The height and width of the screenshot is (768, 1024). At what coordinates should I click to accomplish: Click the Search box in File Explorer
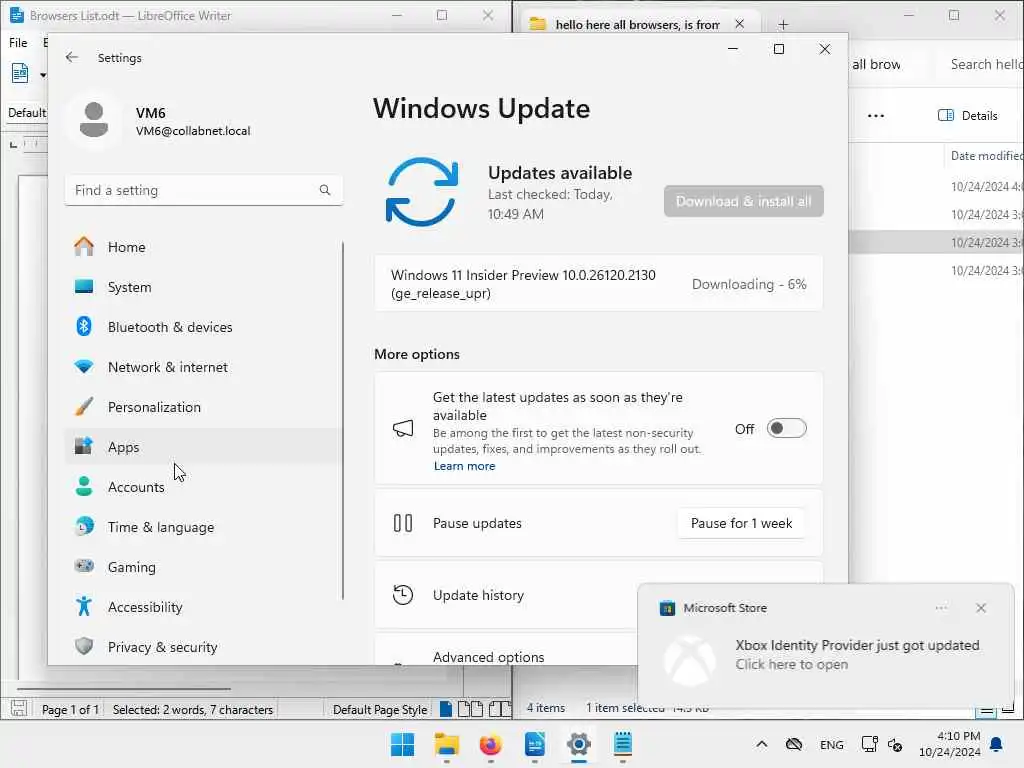coord(983,64)
